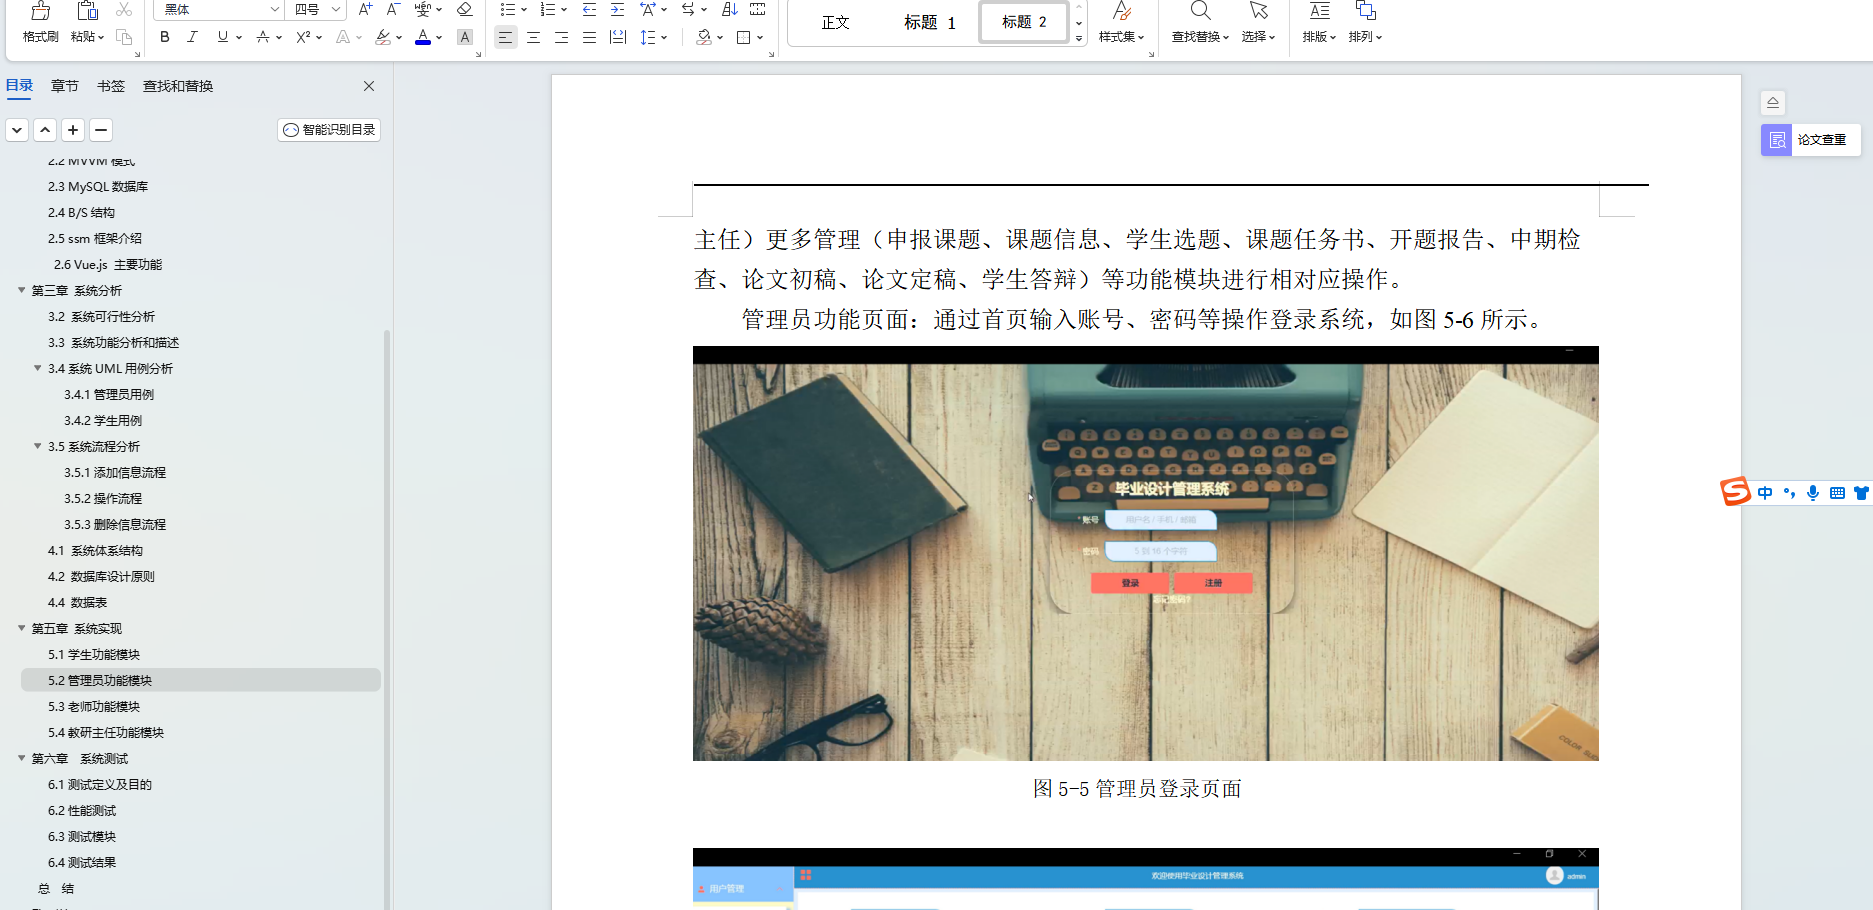This screenshot has width=1873, height=910.
Task: Apply the 标题 1 style
Action: [929, 22]
